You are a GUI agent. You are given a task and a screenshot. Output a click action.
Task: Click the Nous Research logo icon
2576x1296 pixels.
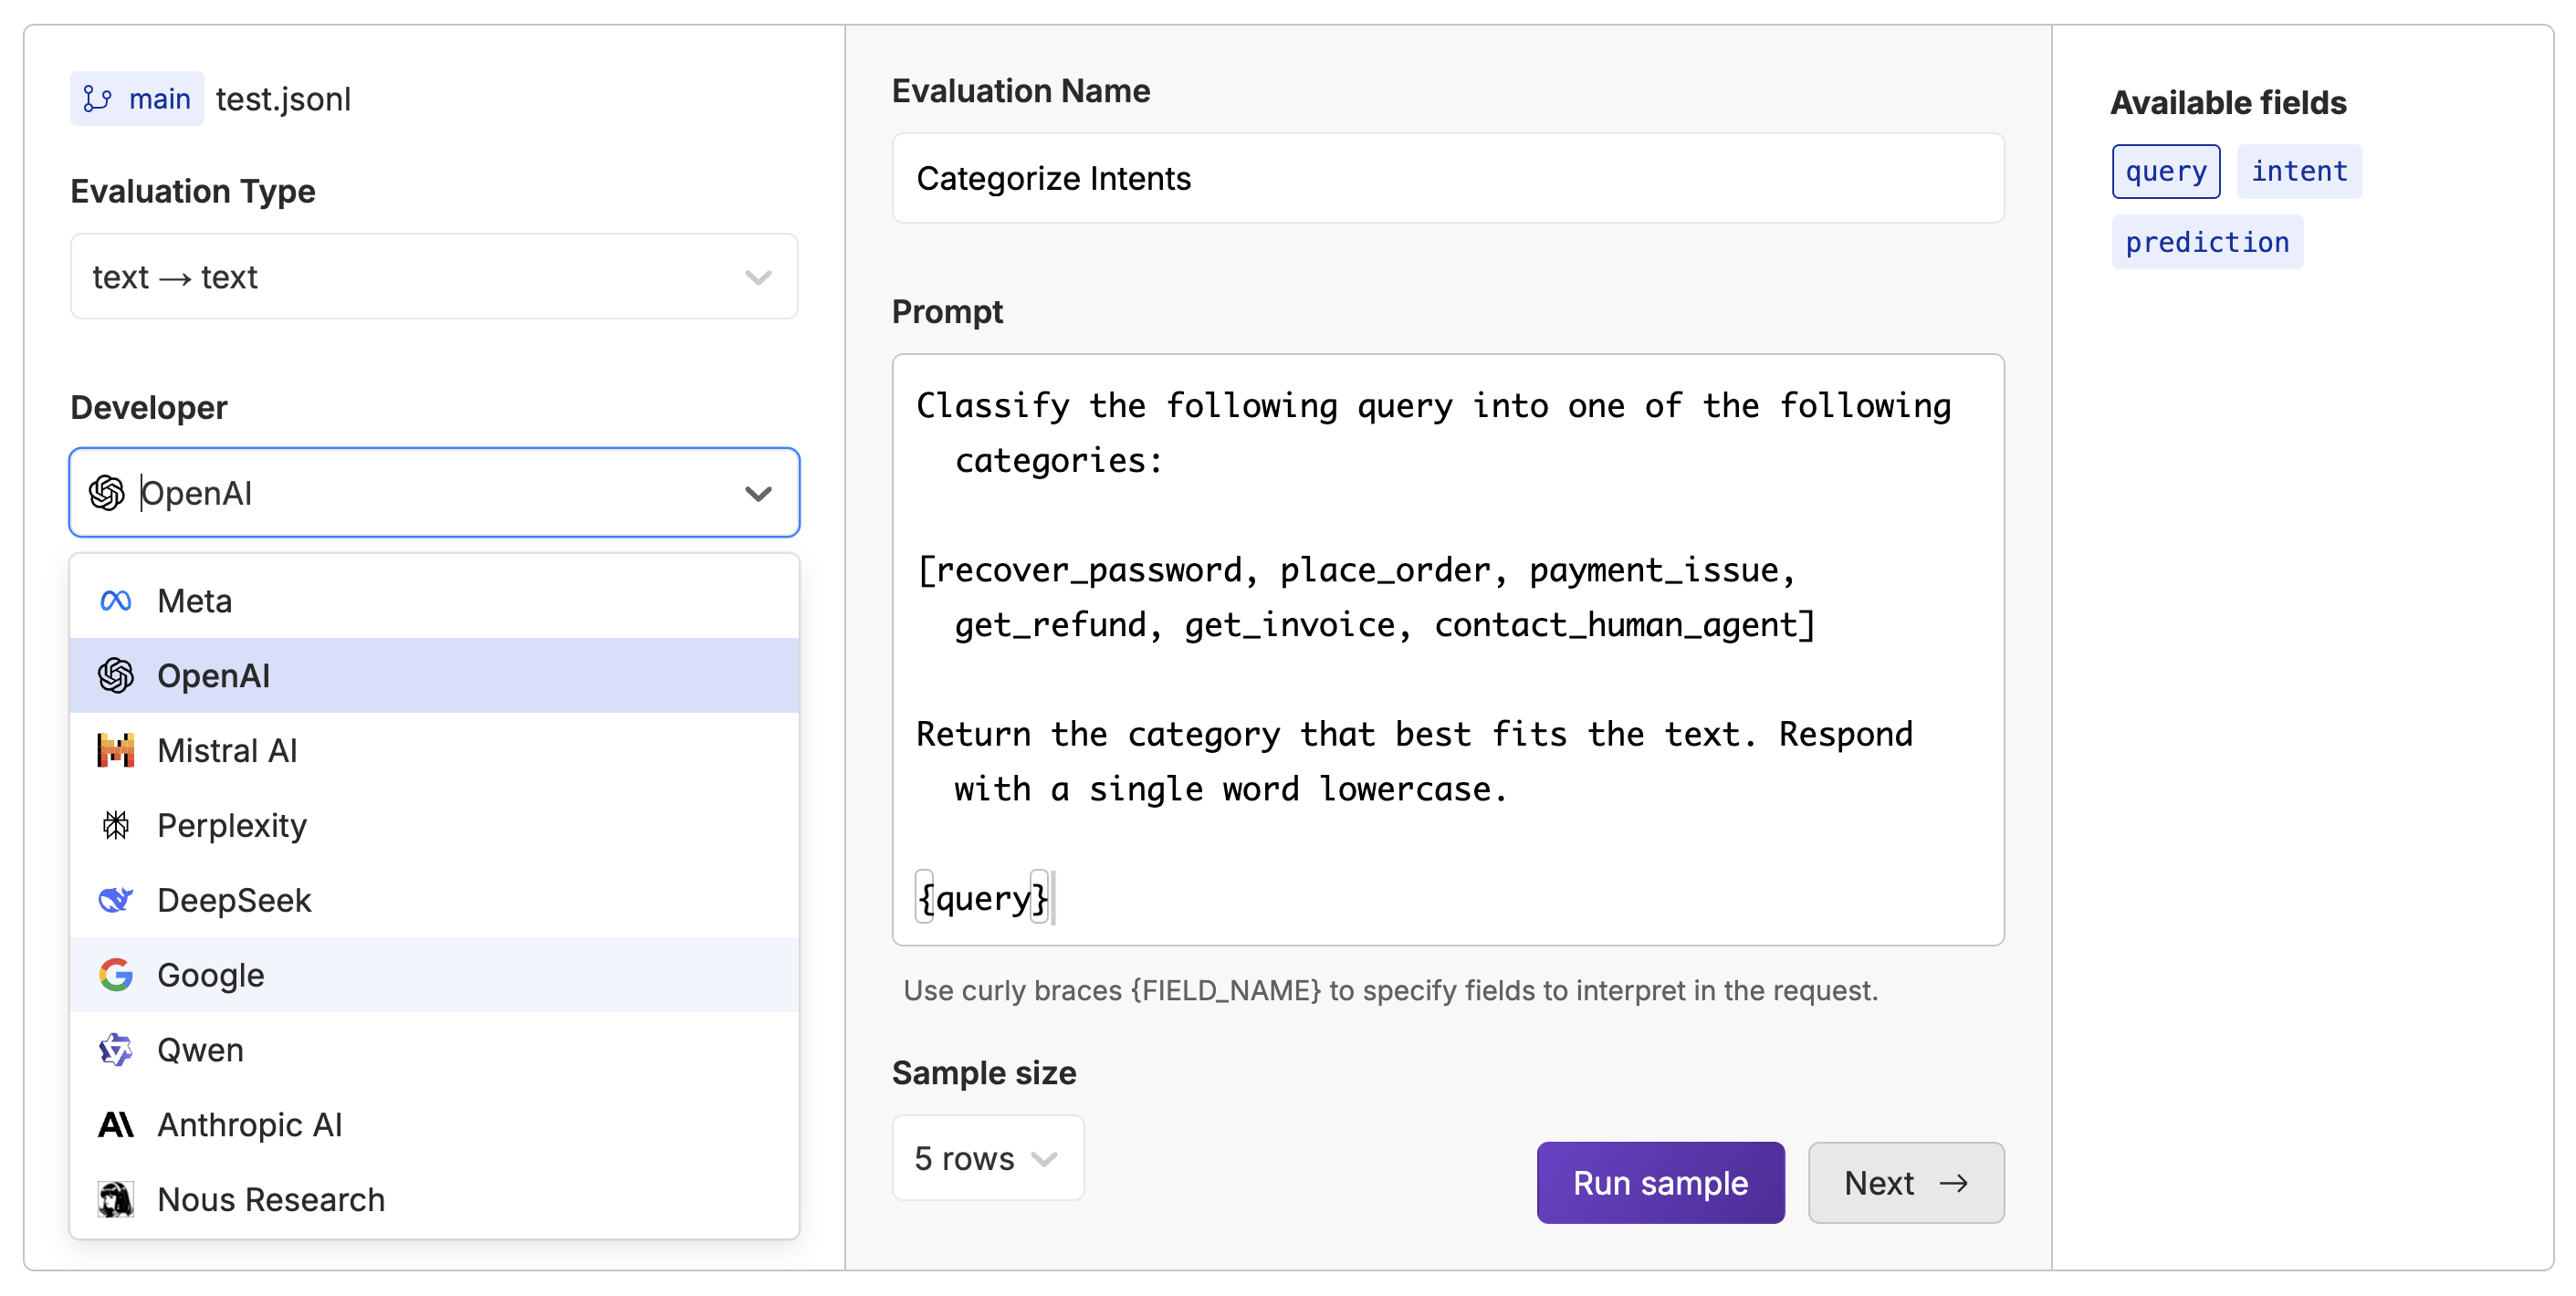[116, 1199]
